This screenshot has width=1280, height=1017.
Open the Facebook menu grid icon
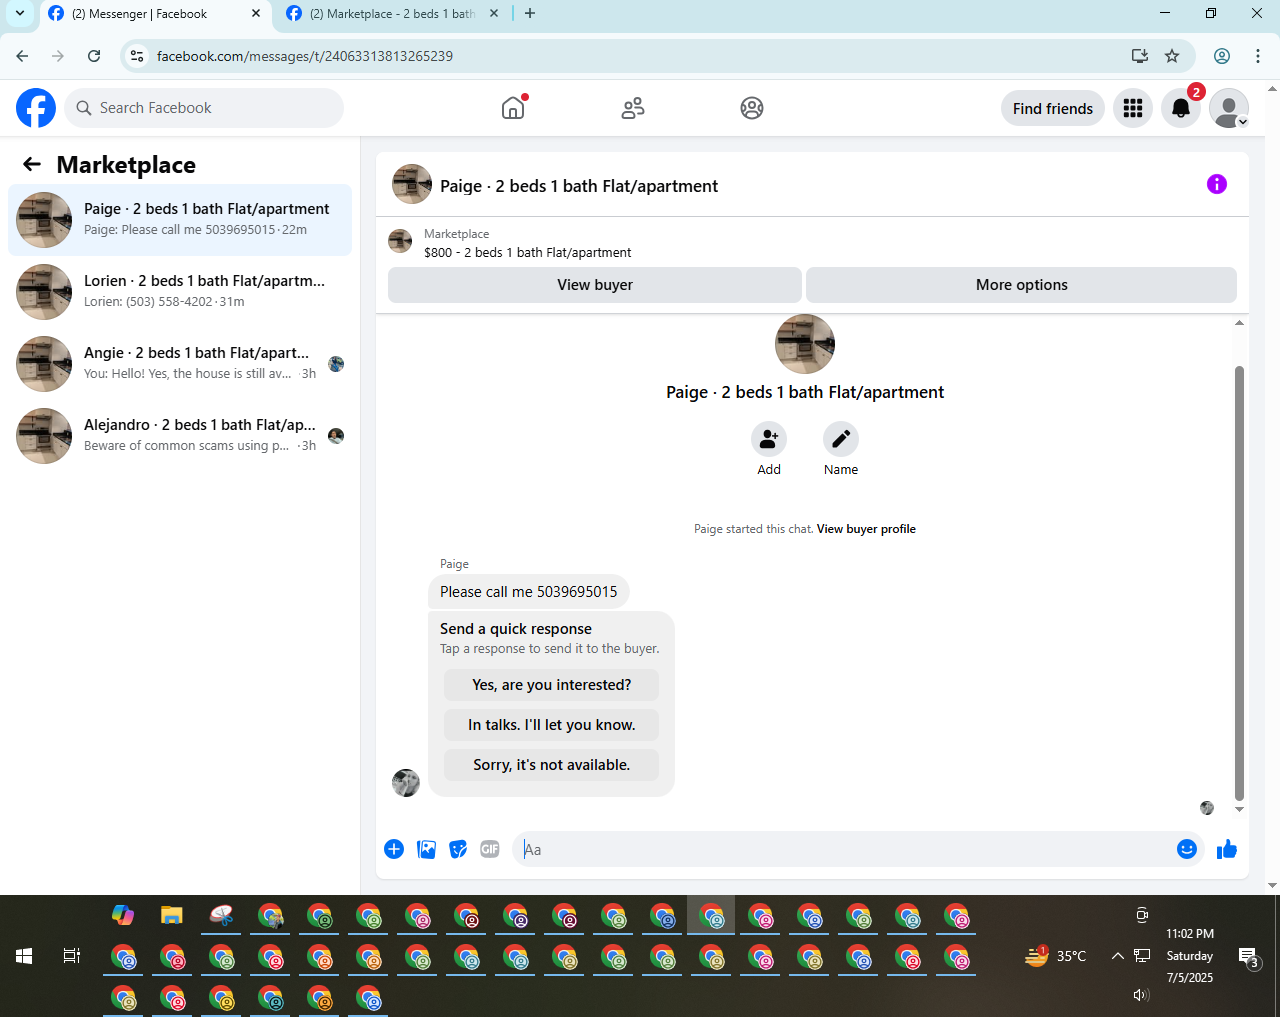pyautogui.click(x=1133, y=108)
